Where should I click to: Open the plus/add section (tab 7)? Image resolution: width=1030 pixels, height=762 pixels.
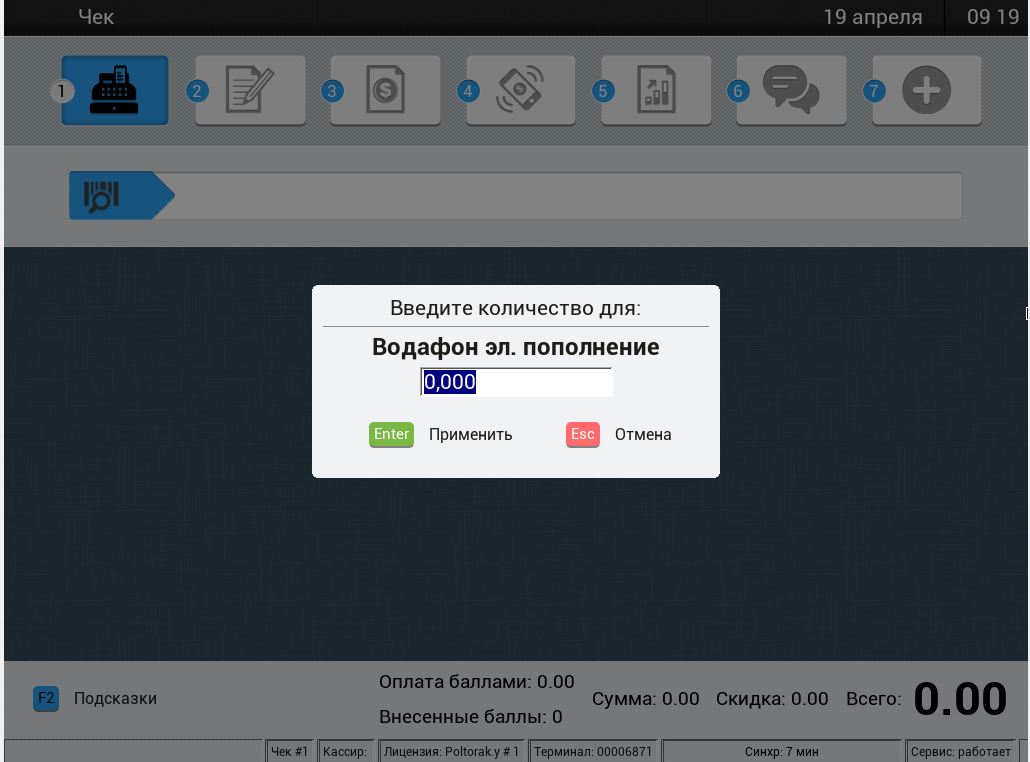click(x=927, y=90)
